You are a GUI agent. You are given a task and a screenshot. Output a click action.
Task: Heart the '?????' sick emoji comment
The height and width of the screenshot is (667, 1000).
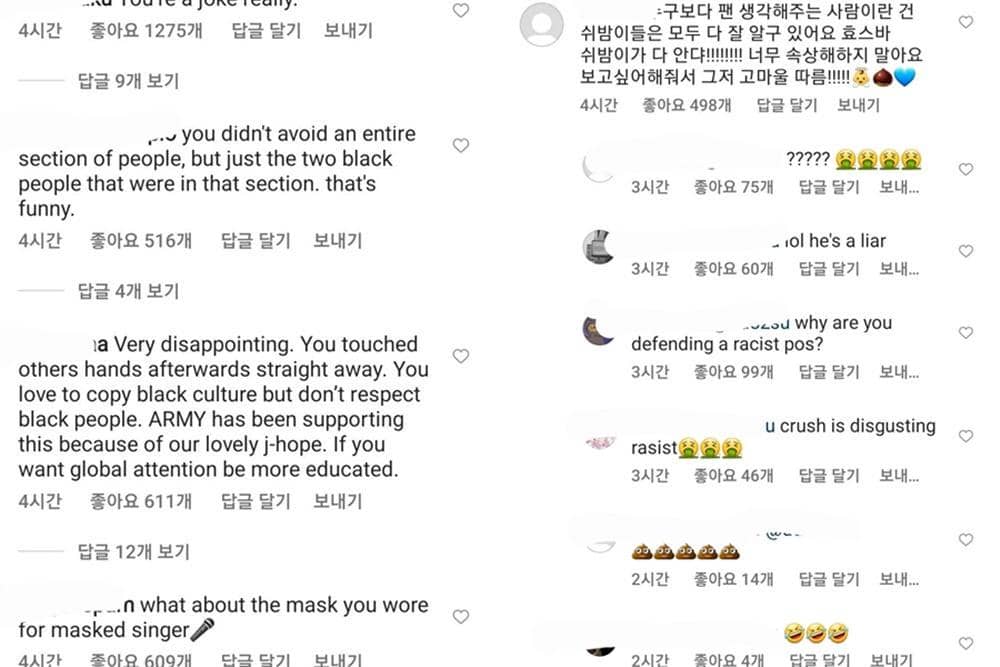[x=966, y=170]
